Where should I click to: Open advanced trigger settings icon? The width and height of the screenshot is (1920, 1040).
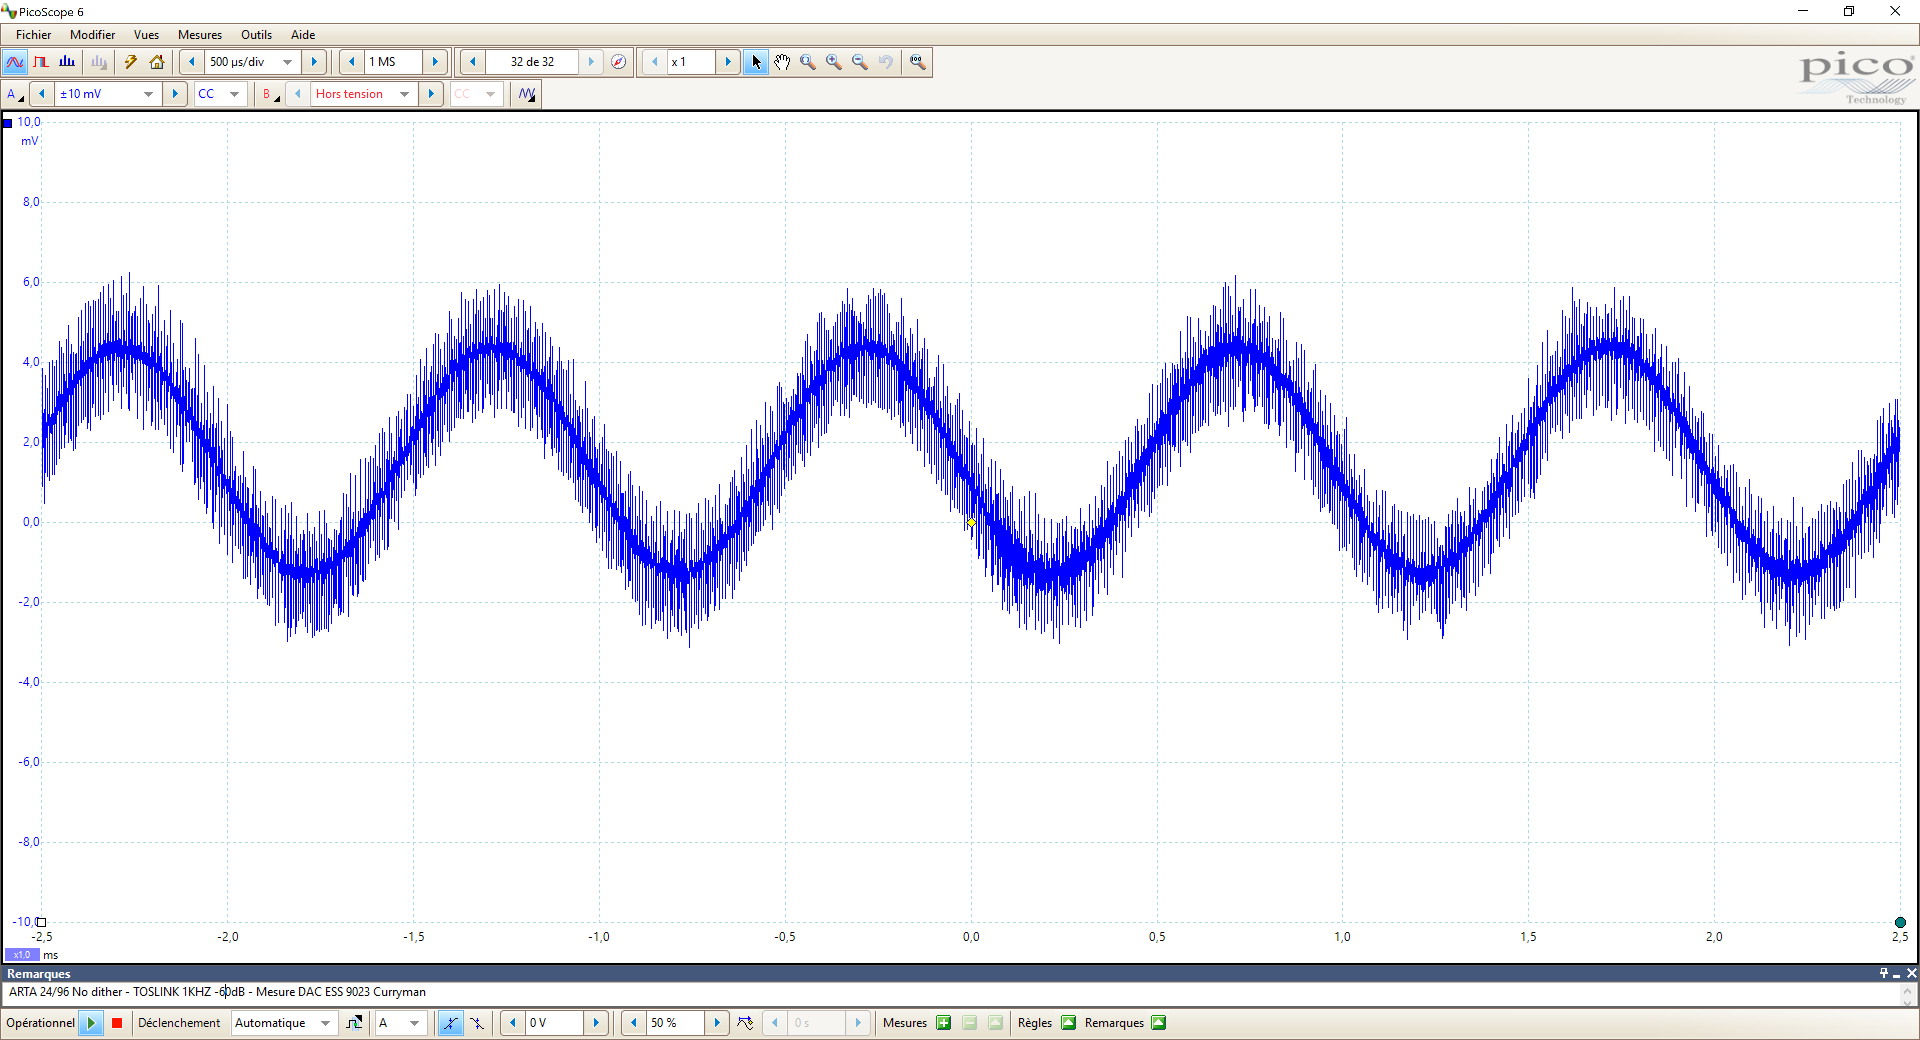click(355, 1023)
